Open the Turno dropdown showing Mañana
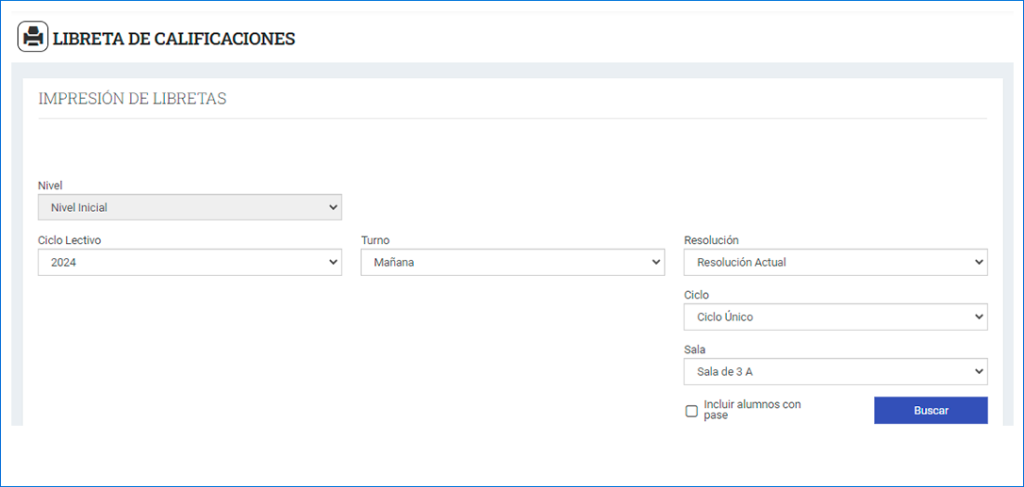The width and height of the screenshot is (1024, 487). (x=513, y=262)
